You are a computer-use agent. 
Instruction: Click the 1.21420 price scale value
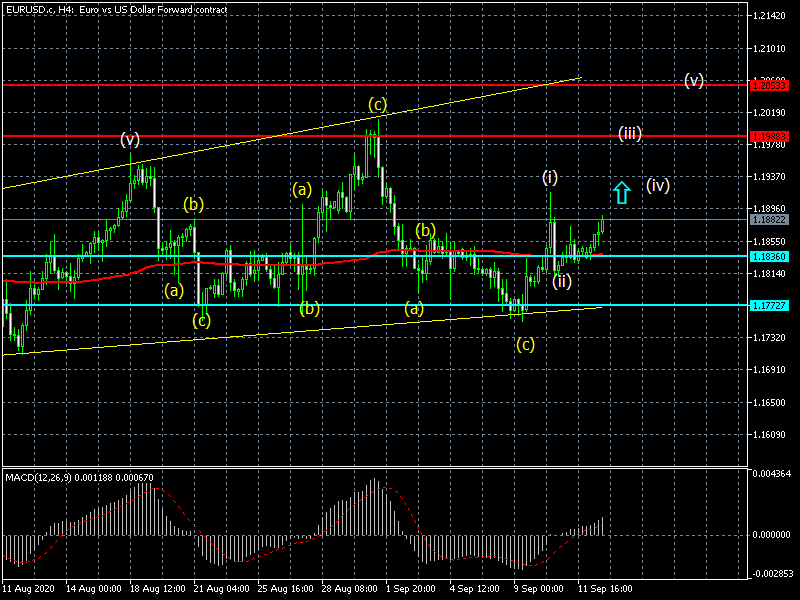pos(769,16)
